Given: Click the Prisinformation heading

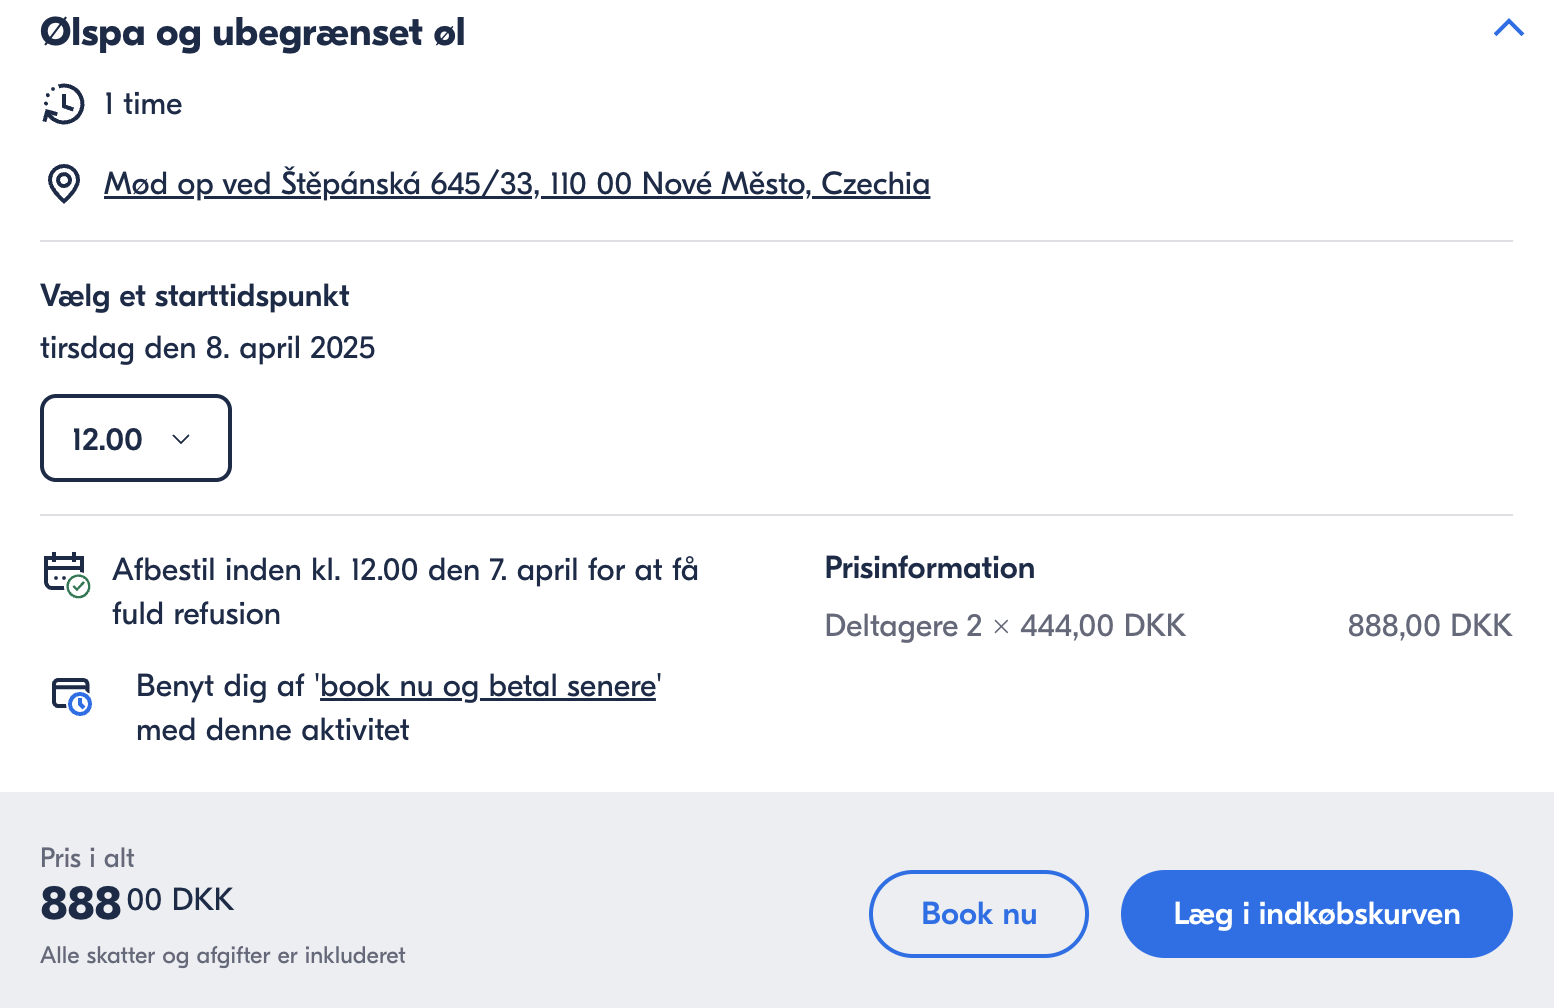Looking at the screenshot, I should tap(930, 568).
